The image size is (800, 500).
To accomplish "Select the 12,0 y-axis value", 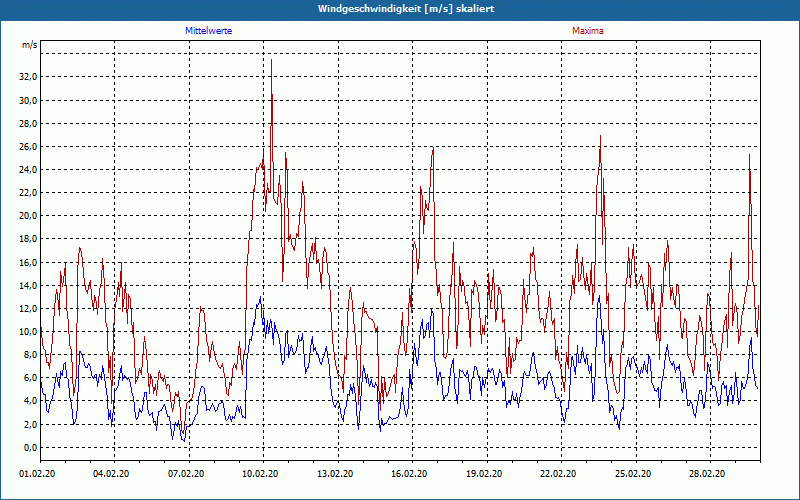I will [29, 309].
